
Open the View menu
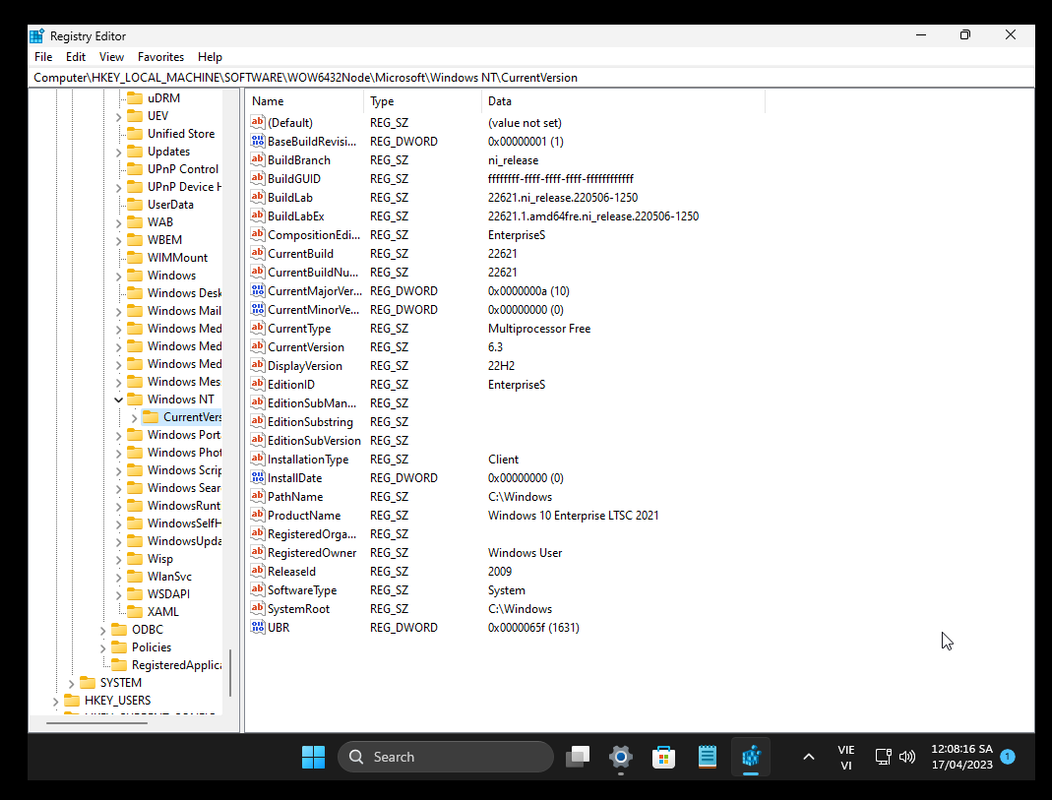111,57
